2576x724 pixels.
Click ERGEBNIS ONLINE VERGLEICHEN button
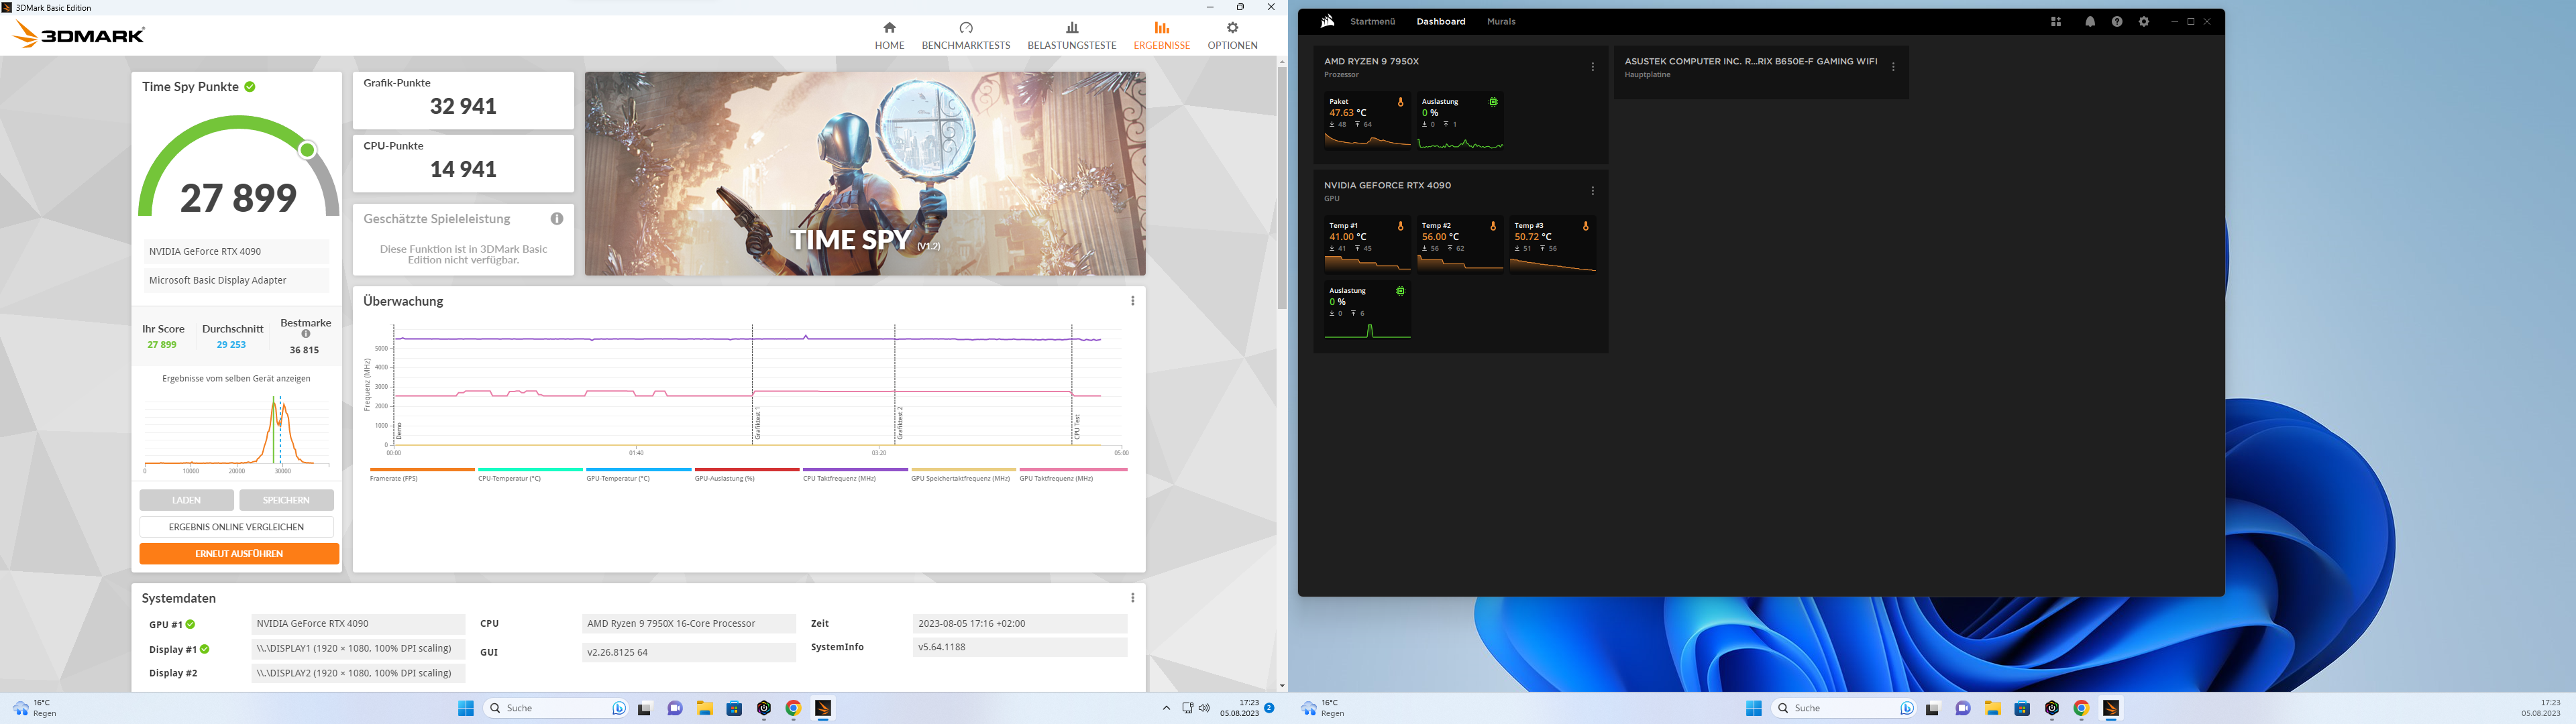[x=236, y=527]
